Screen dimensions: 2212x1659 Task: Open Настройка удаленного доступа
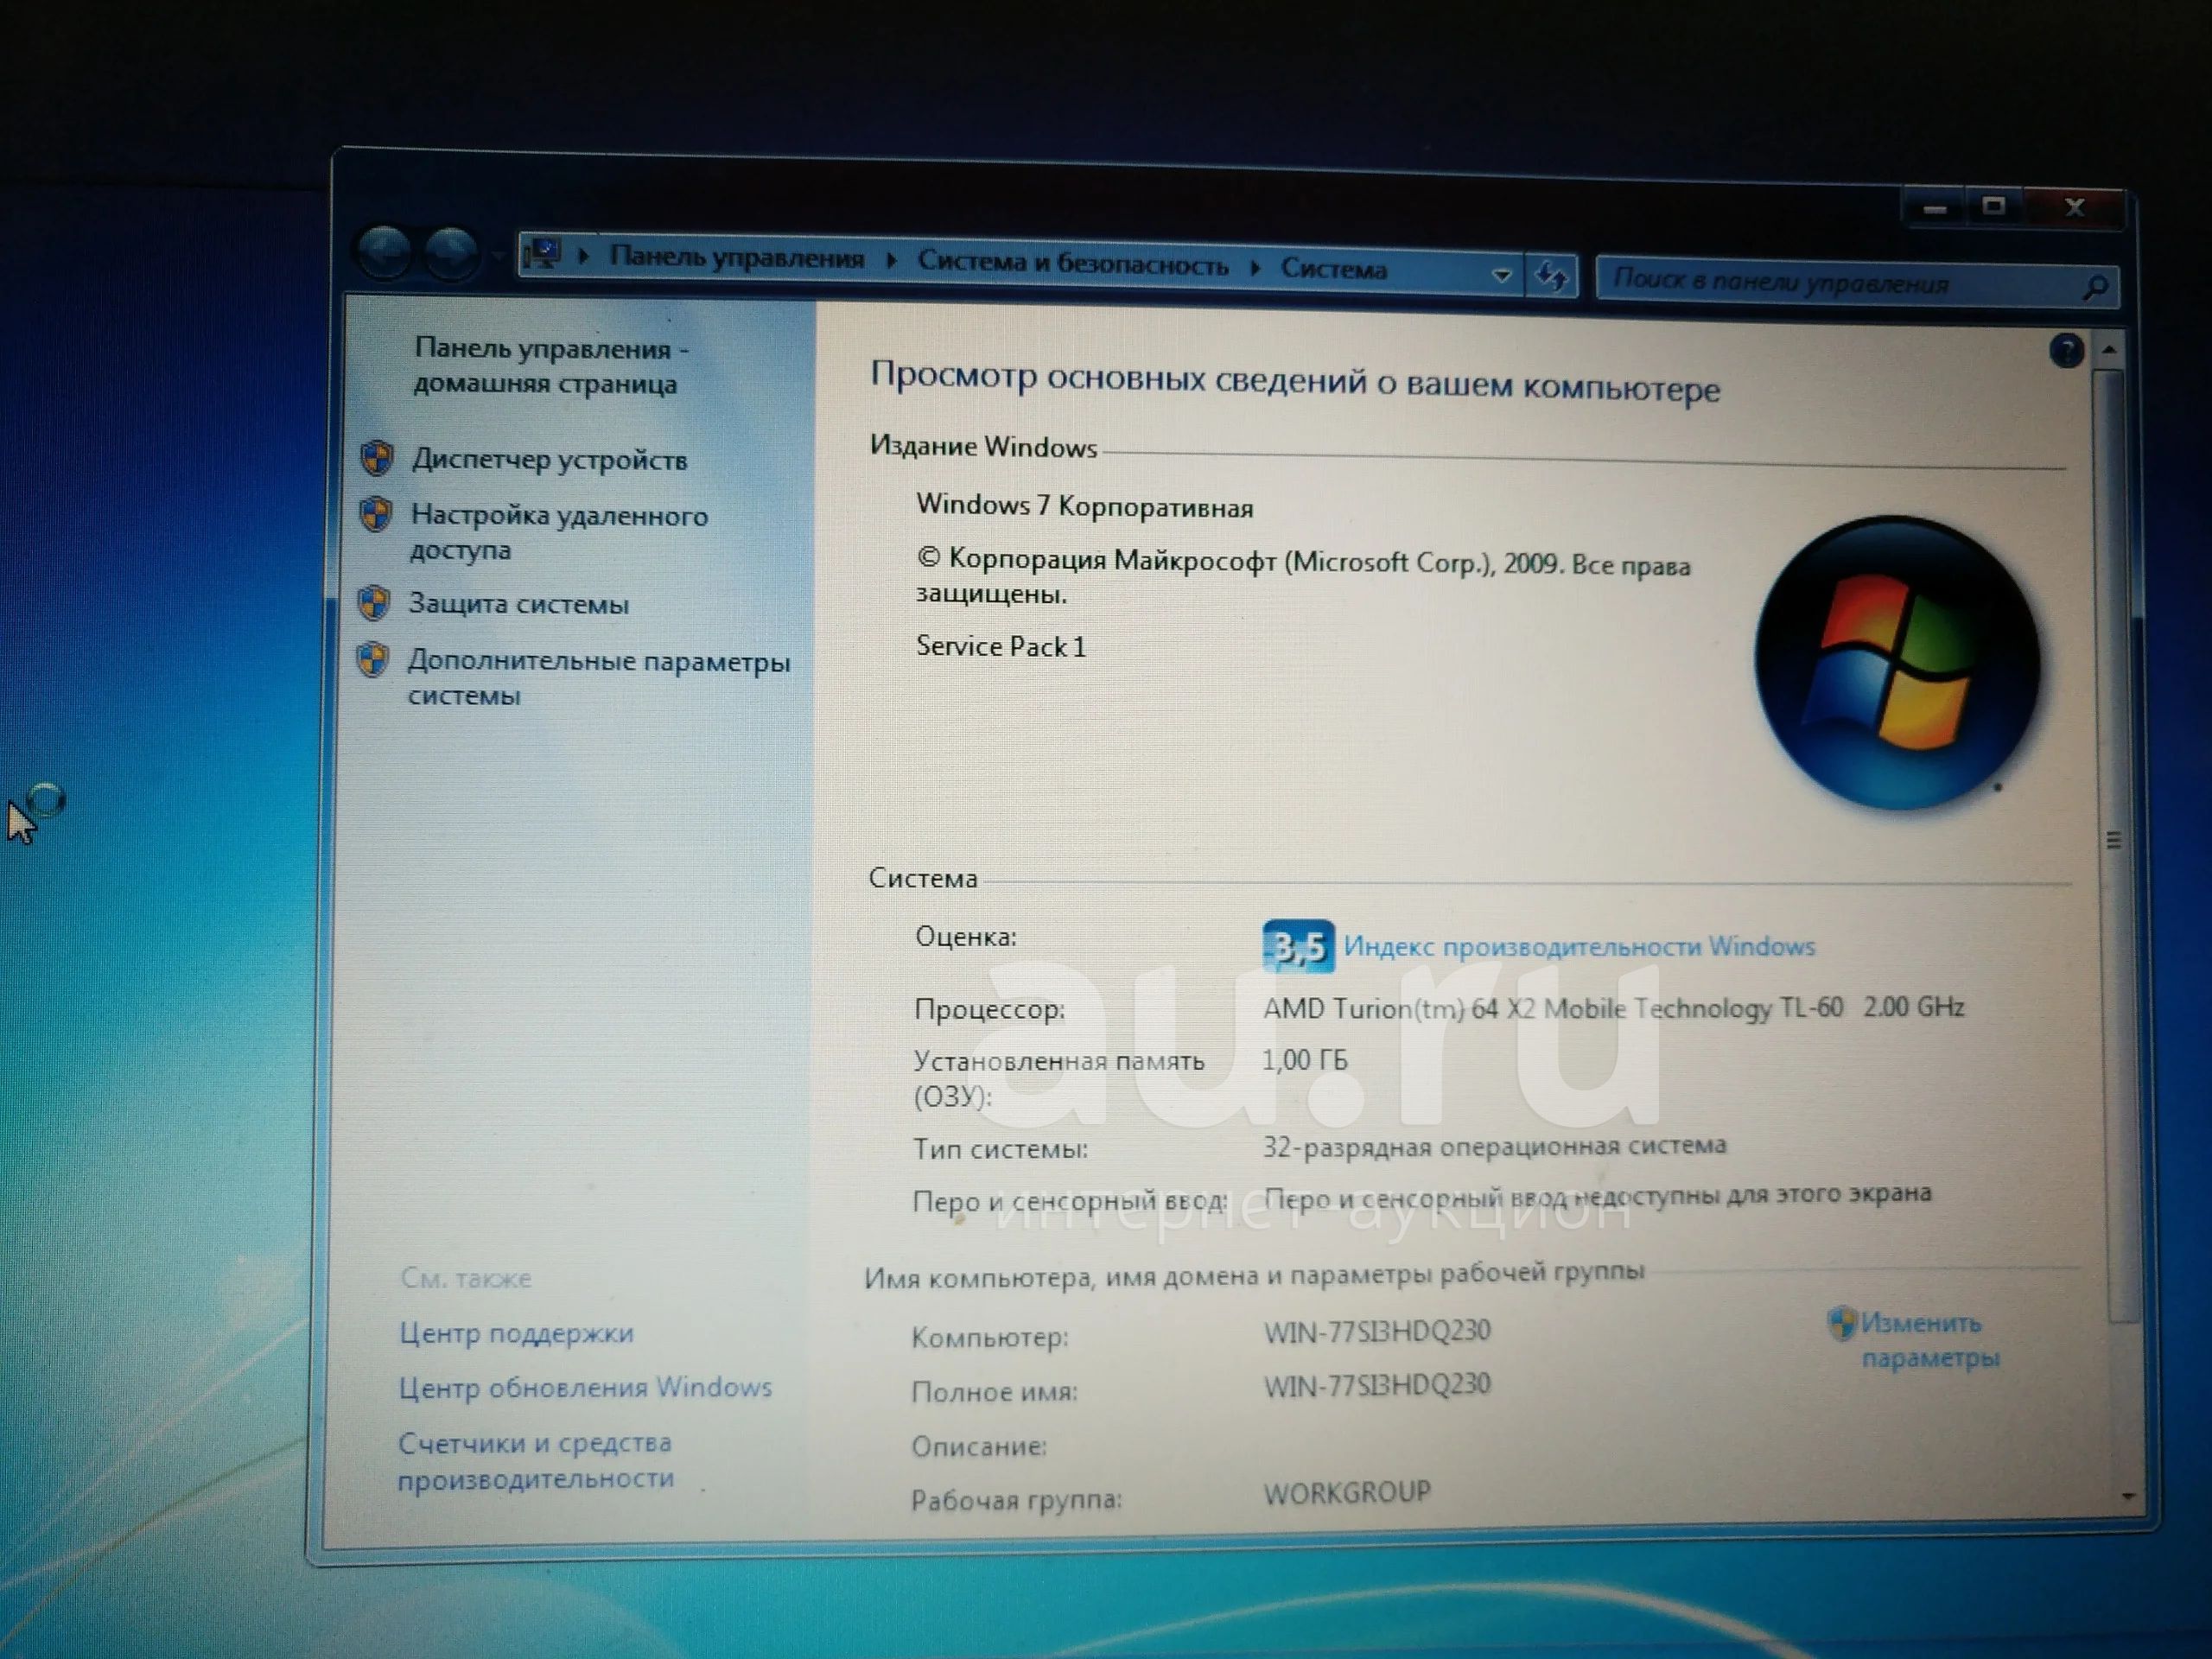(559, 532)
